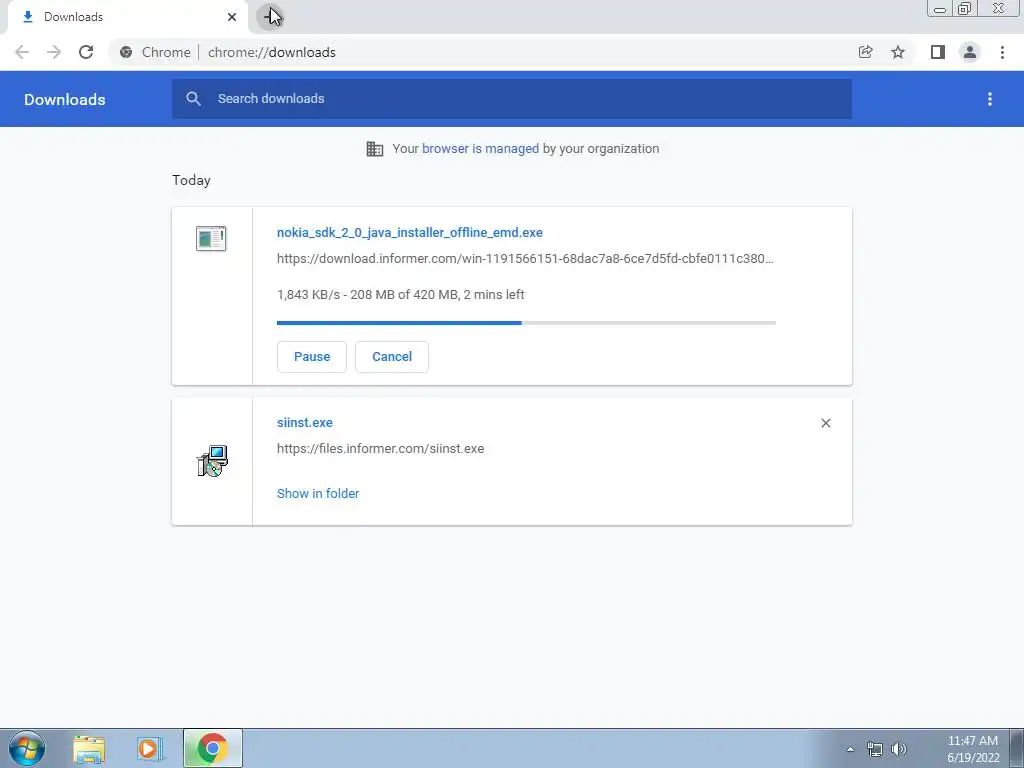Open the Windows Start menu

[27, 748]
